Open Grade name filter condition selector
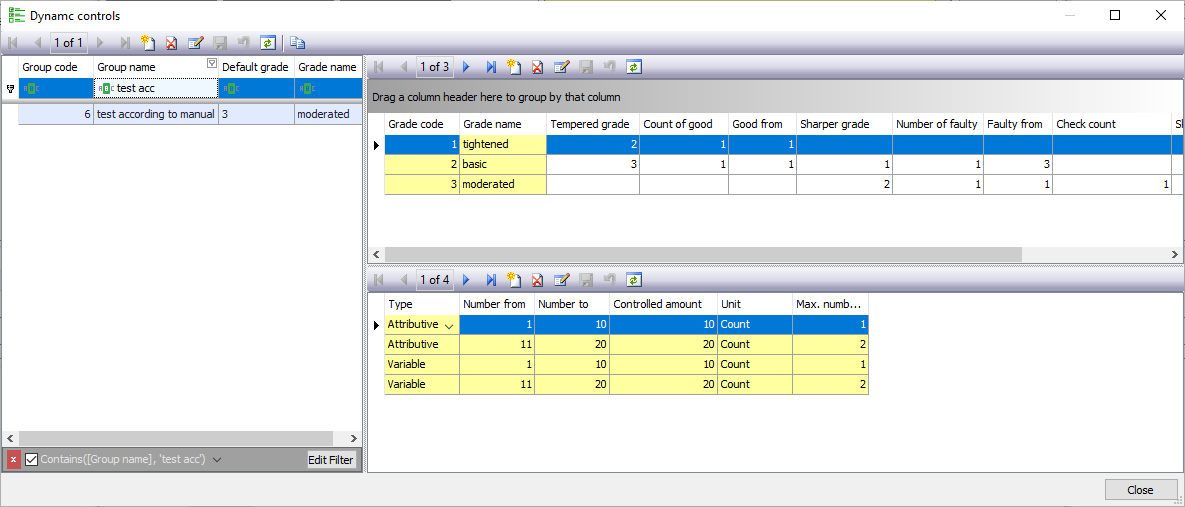Viewport: 1185px width, 507px height. [306, 88]
